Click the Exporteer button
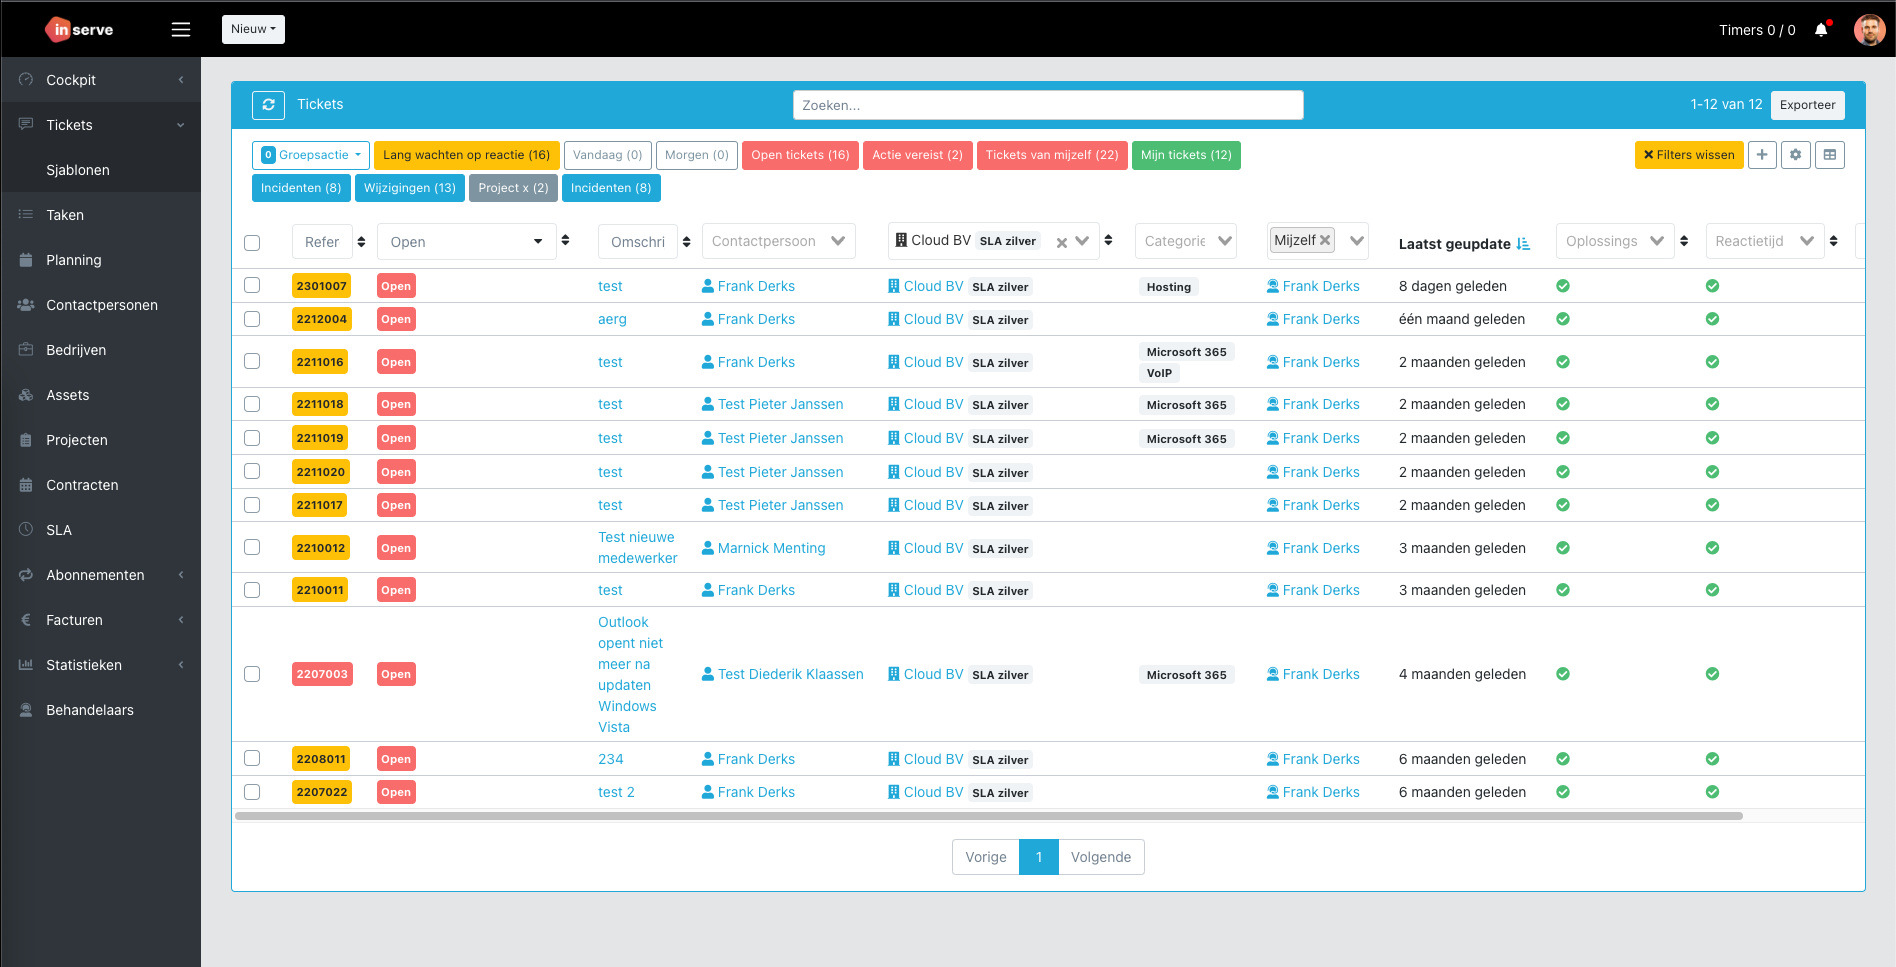 (x=1807, y=104)
